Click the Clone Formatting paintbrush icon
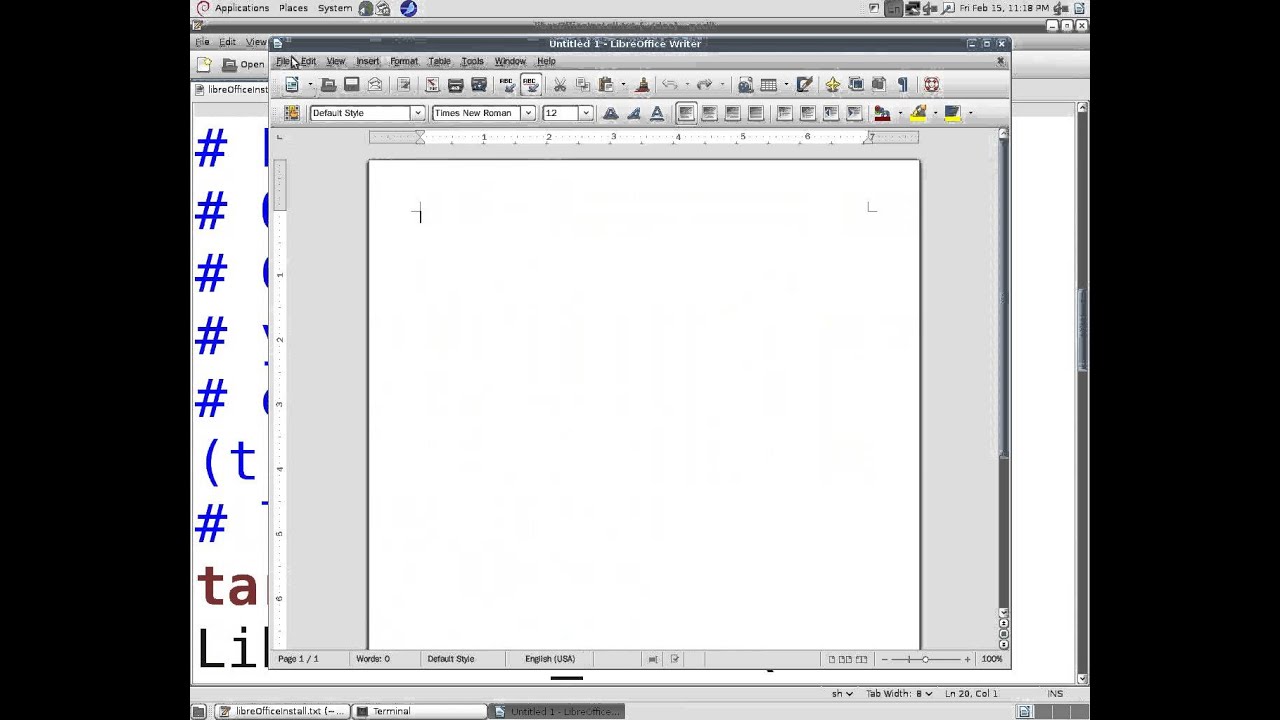Image resolution: width=1280 pixels, height=720 pixels. coord(642,84)
